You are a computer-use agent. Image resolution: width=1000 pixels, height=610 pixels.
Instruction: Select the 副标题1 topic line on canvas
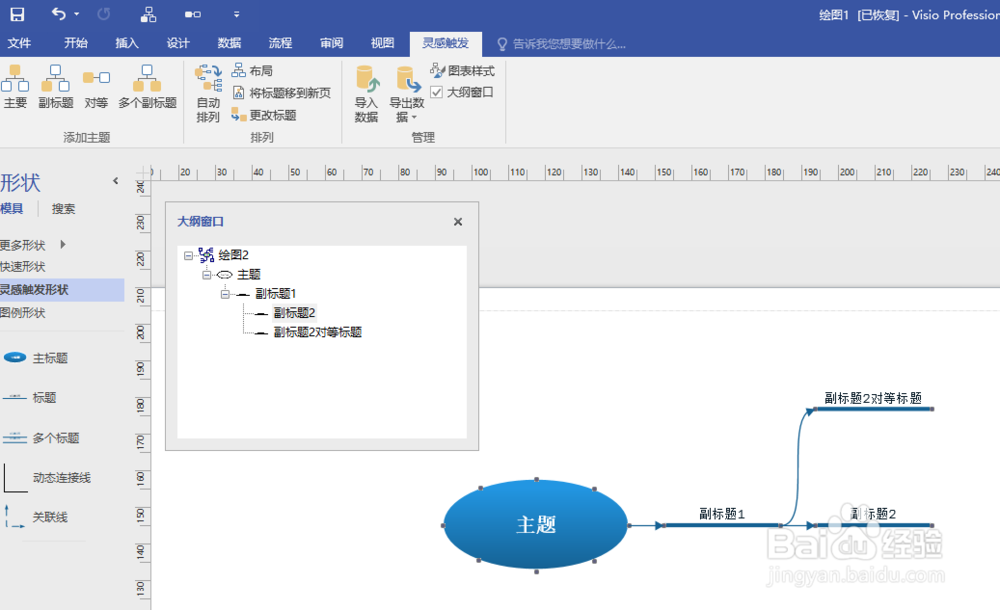[721, 518]
